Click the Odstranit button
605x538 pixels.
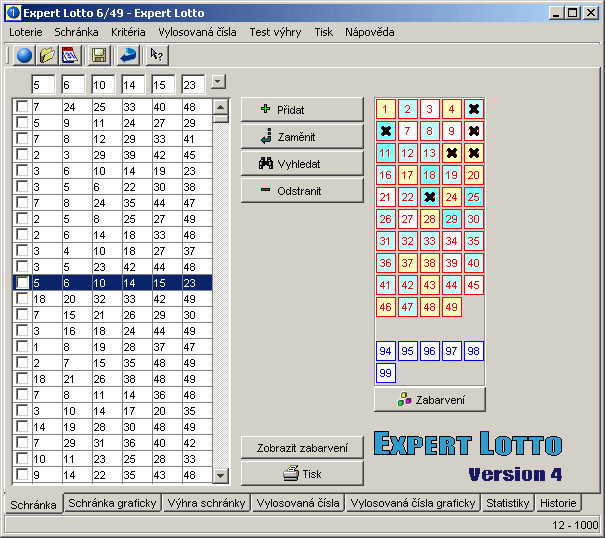pyautogui.click(x=302, y=191)
